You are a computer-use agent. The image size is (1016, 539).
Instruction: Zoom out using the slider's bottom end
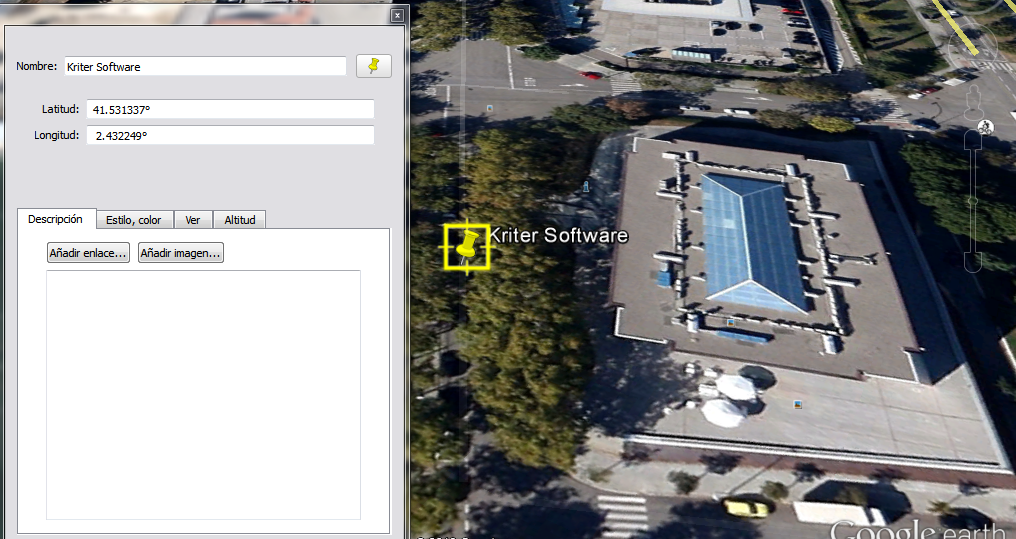coord(972,263)
